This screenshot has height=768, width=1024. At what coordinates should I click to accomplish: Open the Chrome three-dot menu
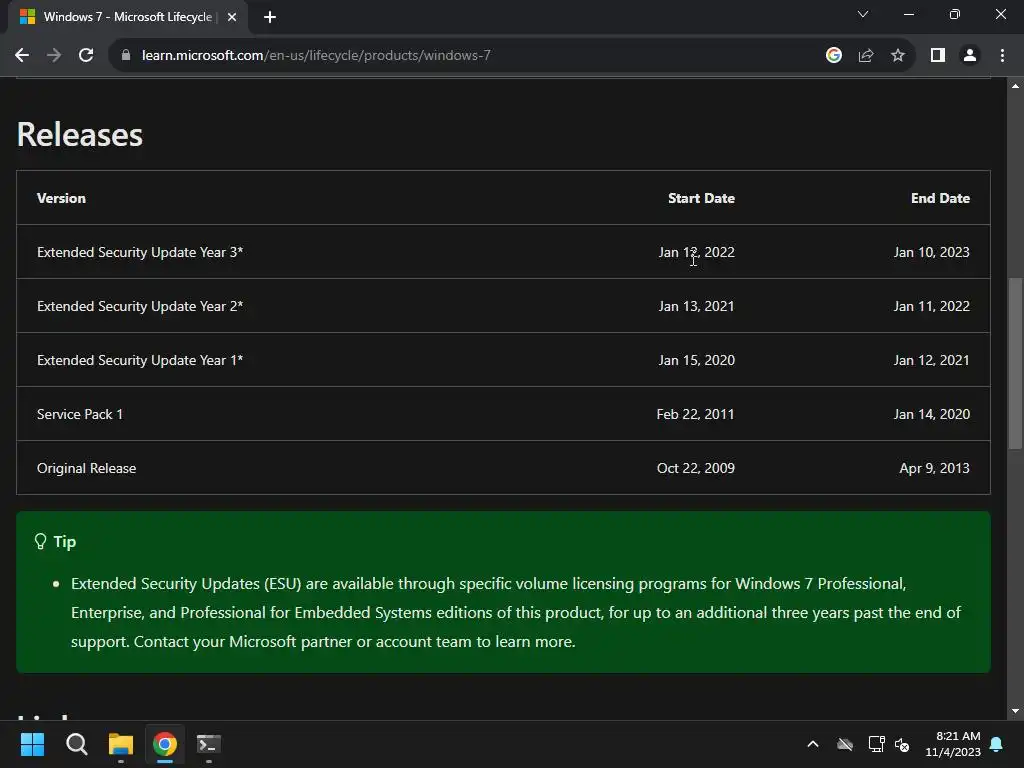[1002, 56]
